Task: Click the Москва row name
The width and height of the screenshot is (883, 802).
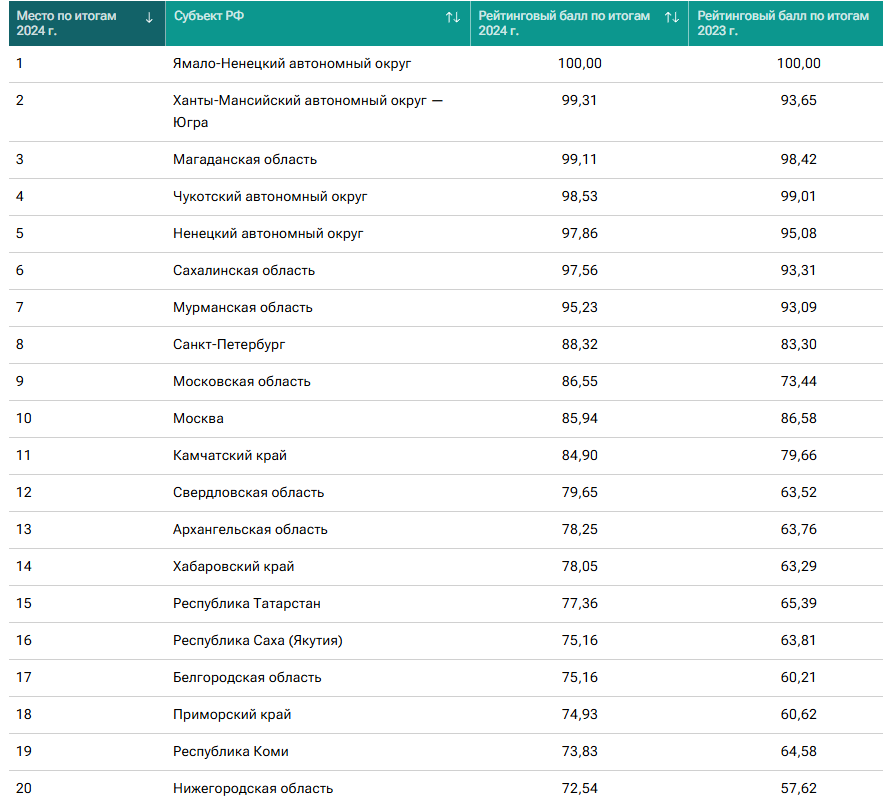Action: click(x=198, y=418)
